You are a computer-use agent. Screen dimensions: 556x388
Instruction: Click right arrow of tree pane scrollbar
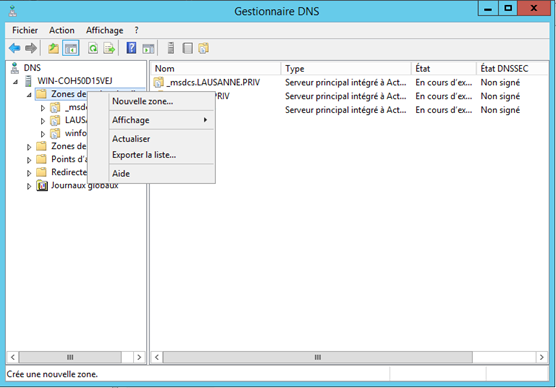tap(139, 357)
